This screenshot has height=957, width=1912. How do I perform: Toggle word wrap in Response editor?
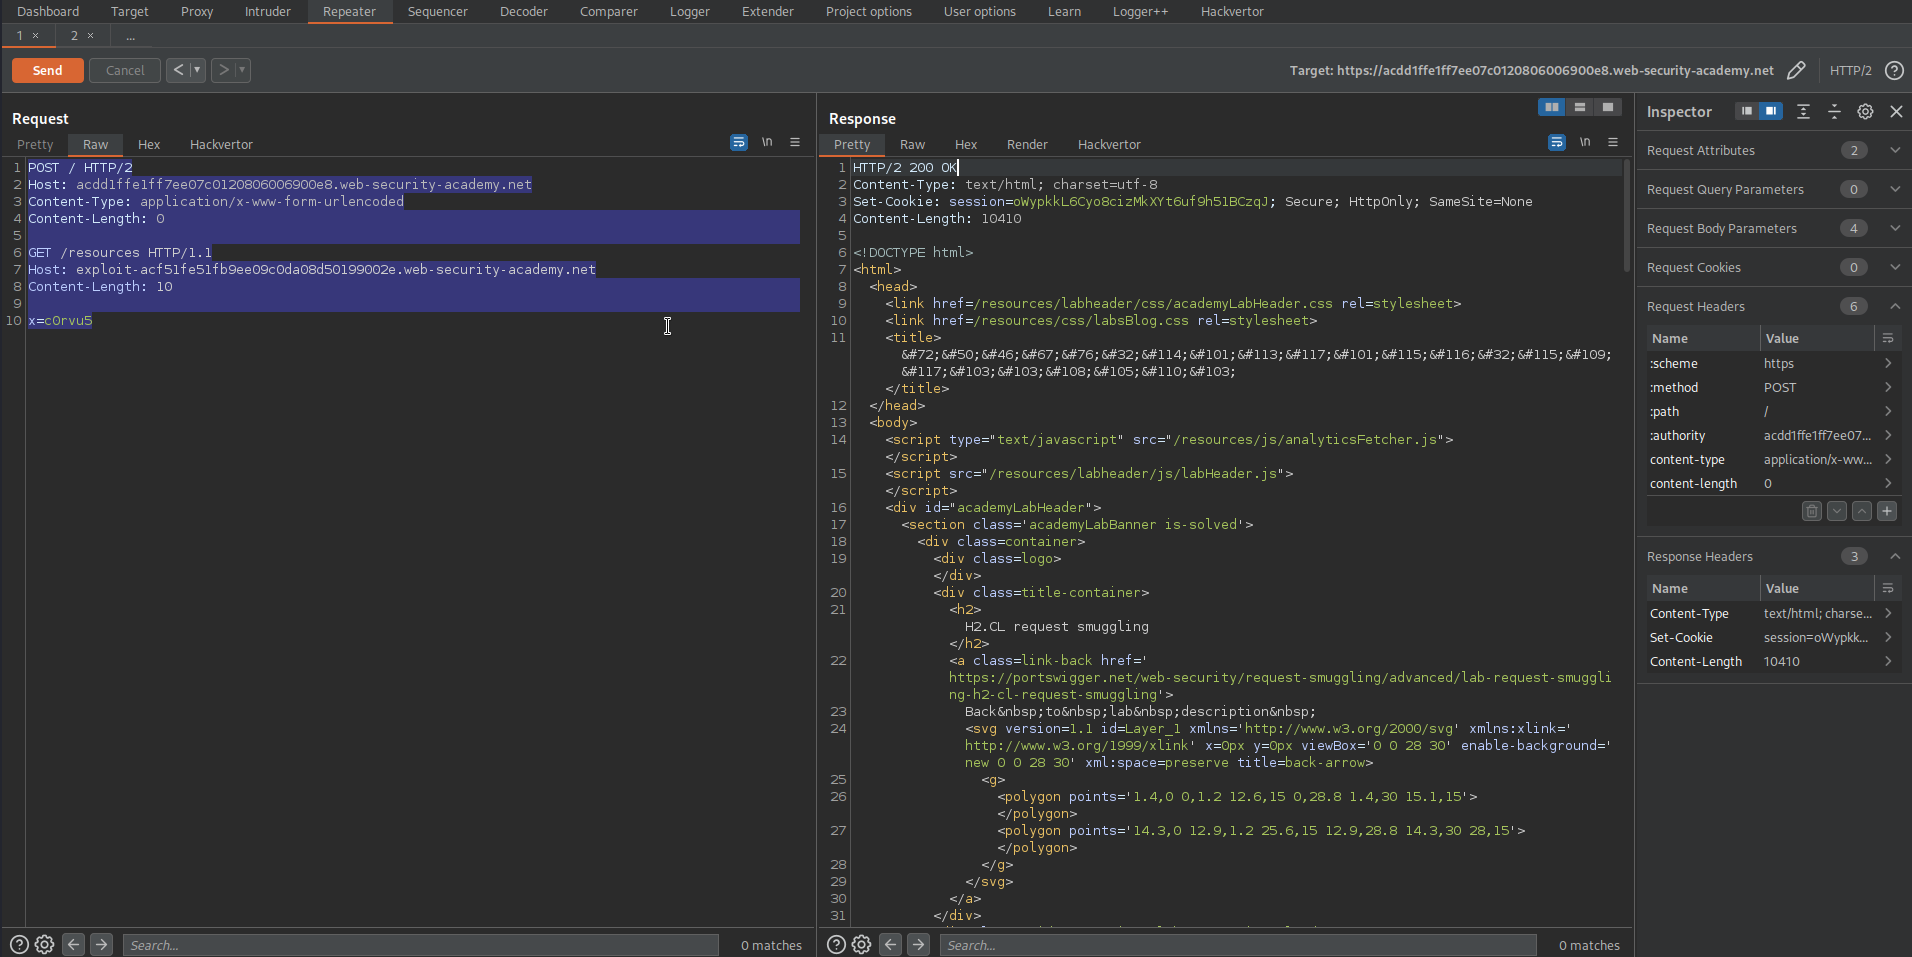[x=1557, y=143]
